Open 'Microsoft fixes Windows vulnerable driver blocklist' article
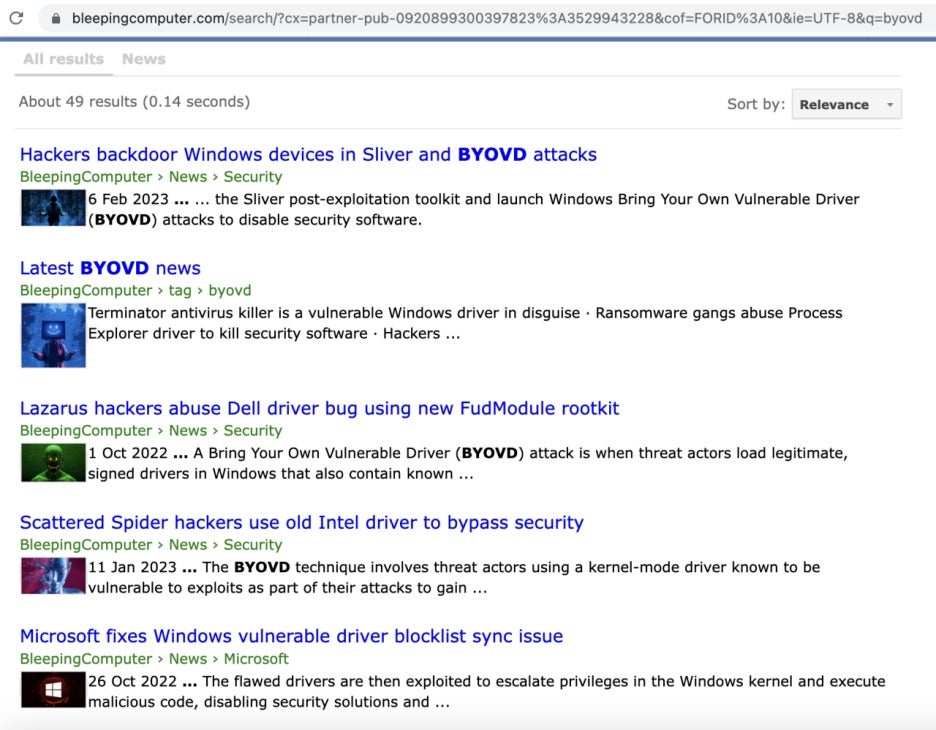Viewport: 936px width, 730px height. 291,636
